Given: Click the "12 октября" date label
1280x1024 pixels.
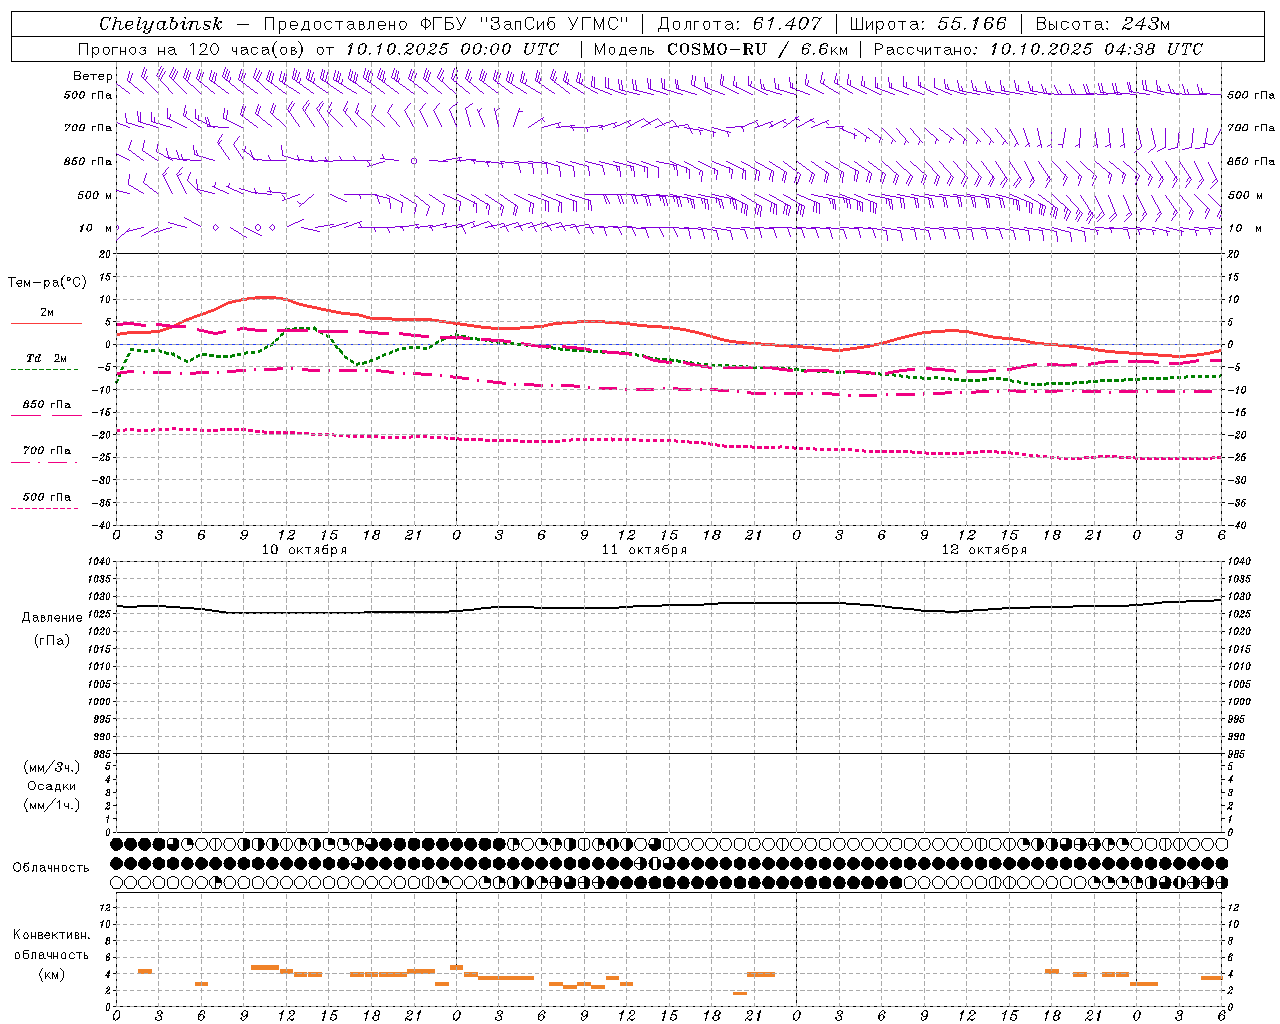Looking at the screenshot, I should pos(984,550).
